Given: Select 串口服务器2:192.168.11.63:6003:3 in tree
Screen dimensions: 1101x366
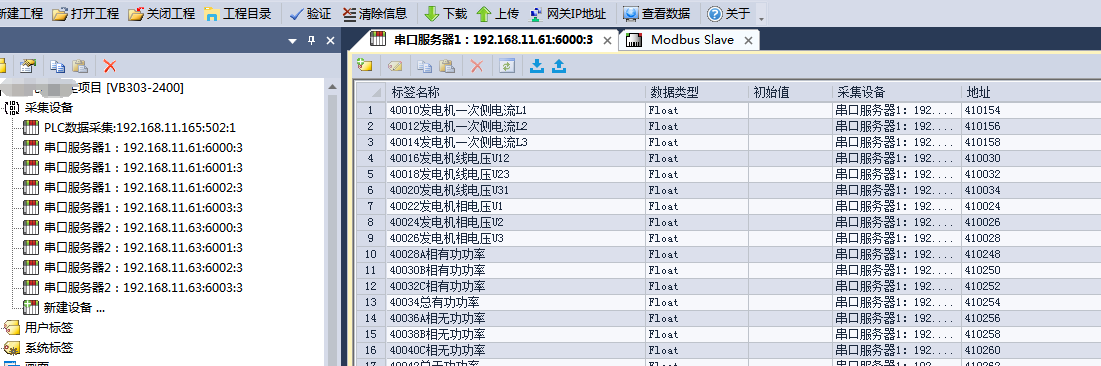Looking at the screenshot, I should [143, 287].
